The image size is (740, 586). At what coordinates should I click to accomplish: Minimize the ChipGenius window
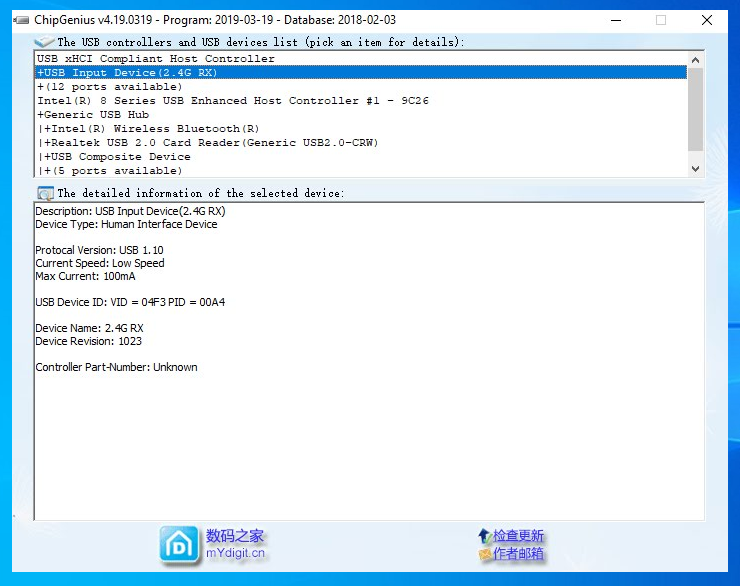616,20
